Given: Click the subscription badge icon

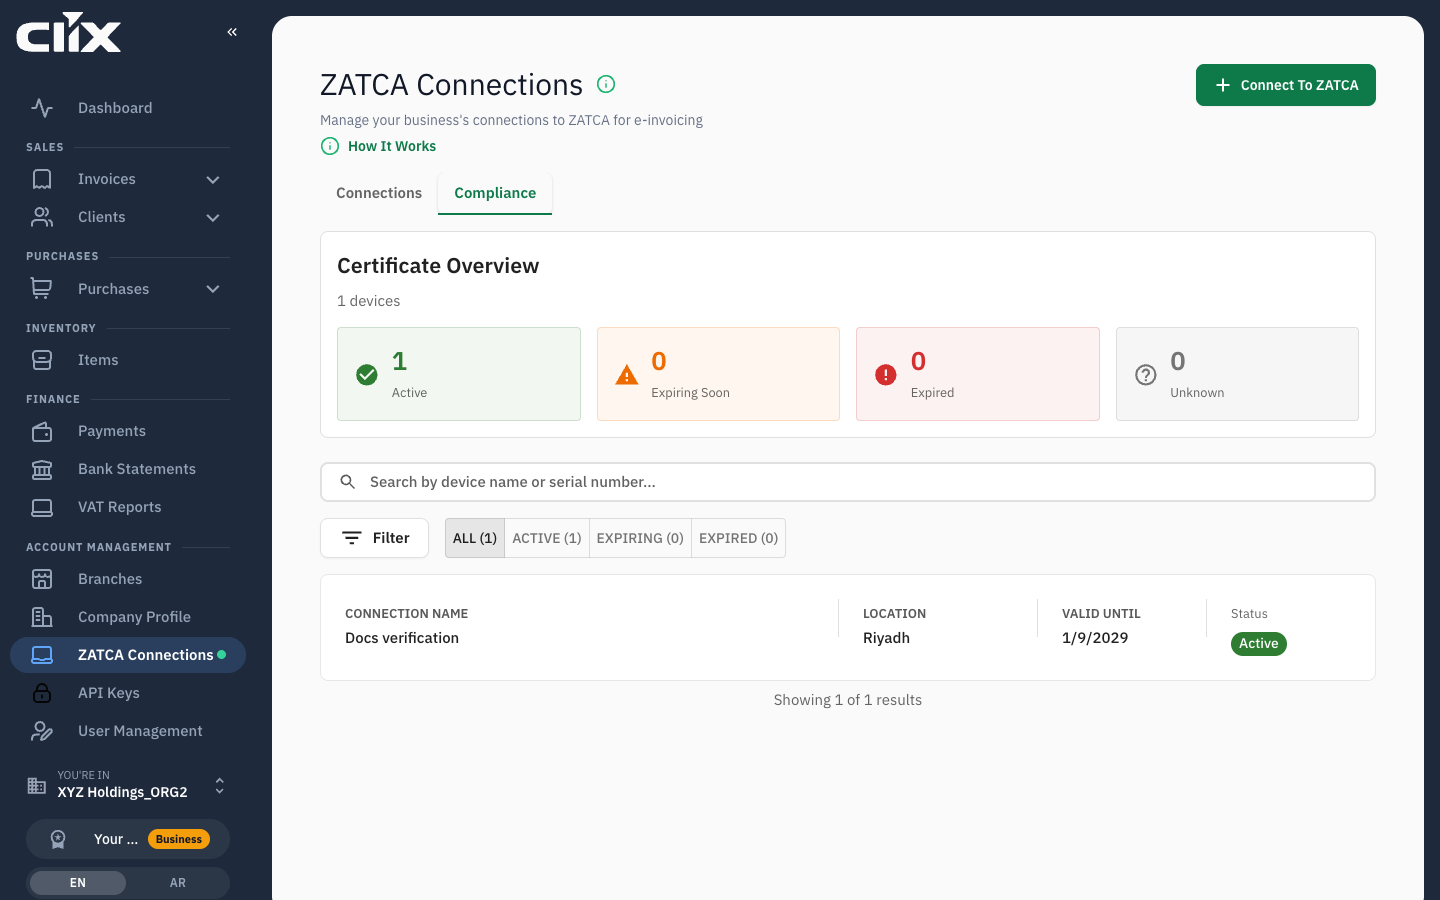Looking at the screenshot, I should 58,839.
